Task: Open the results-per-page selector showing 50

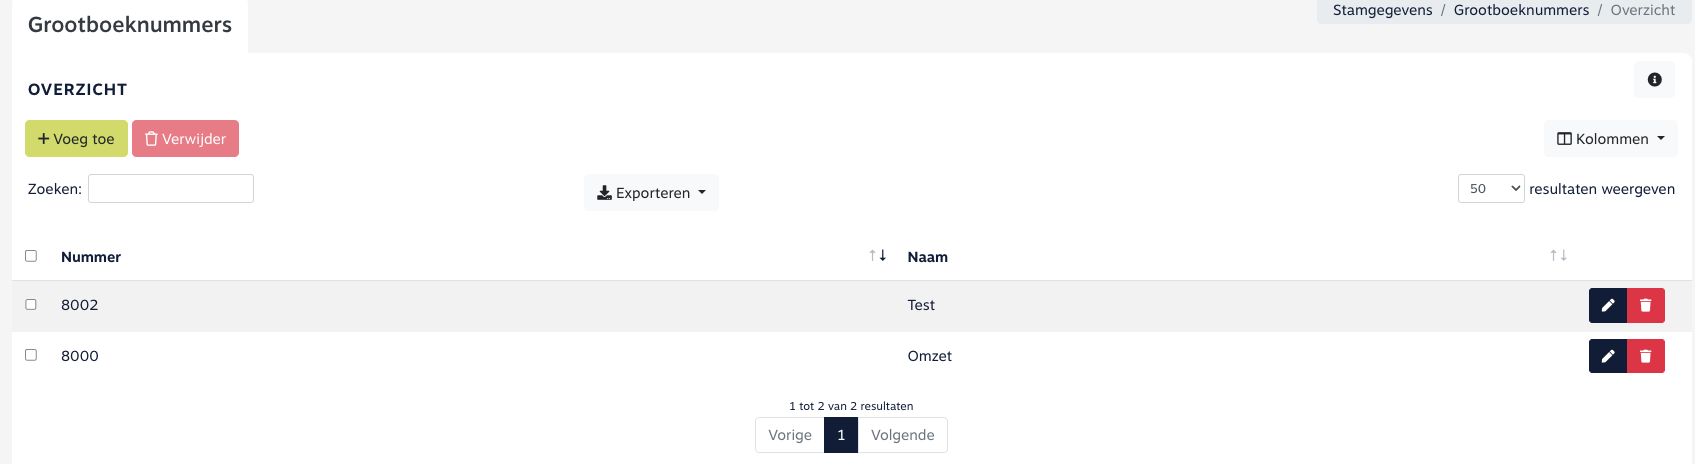Action: pos(1490,189)
